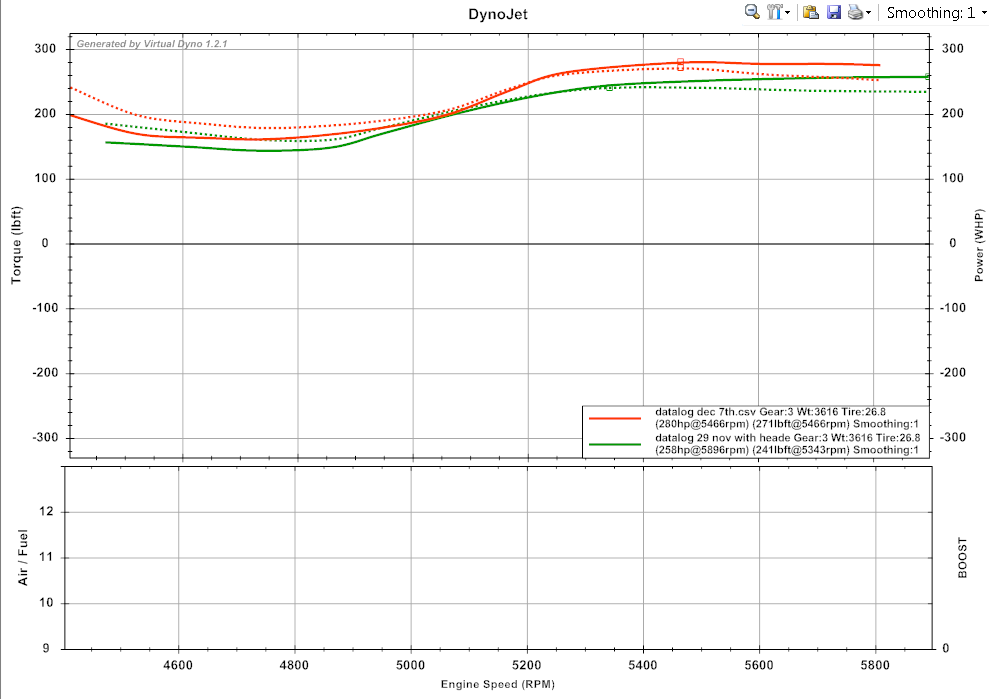Open the Smoothing: 1 dropdown
Image resolution: width=989 pixels, height=699 pixels.
point(936,13)
